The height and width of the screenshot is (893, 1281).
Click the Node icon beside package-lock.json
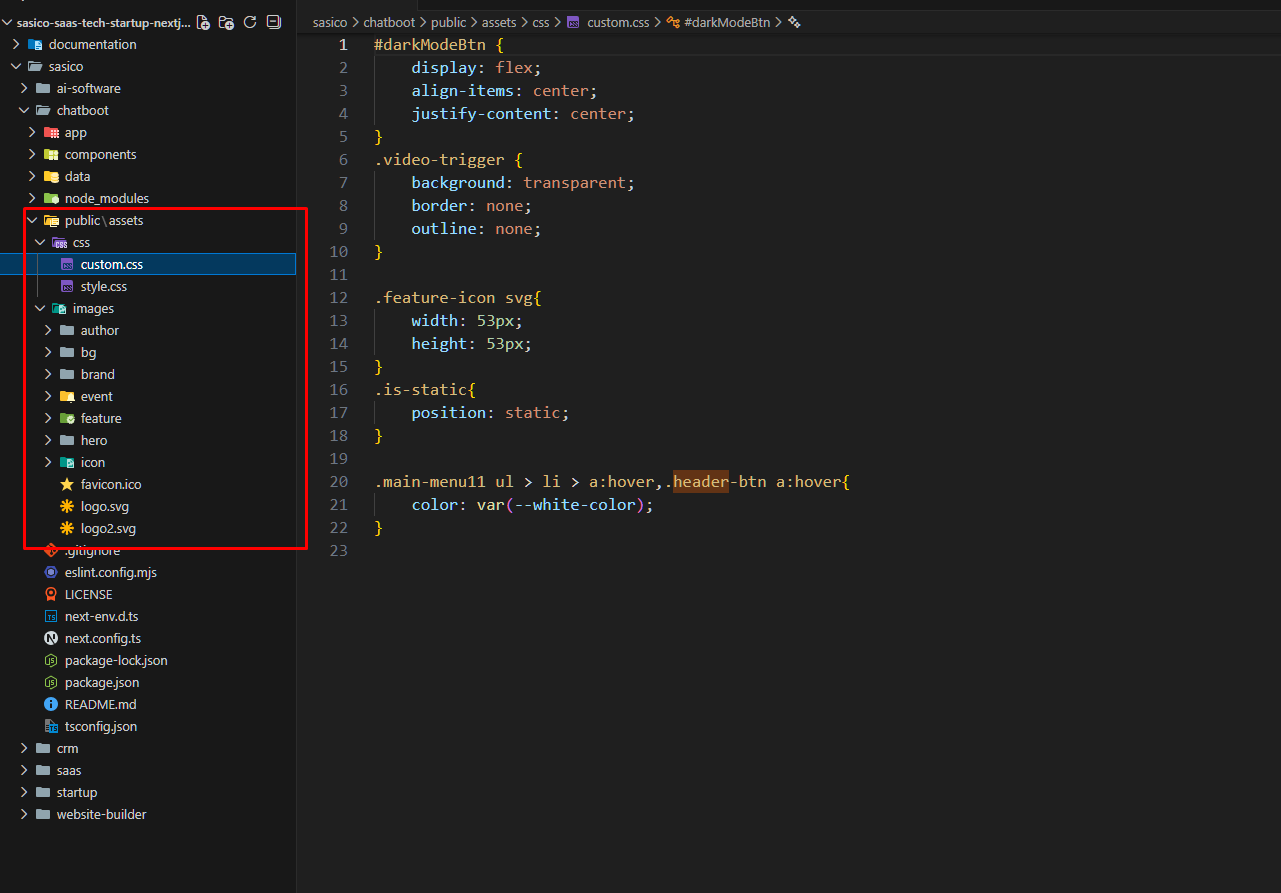pyautogui.click(x=52, y=660)
